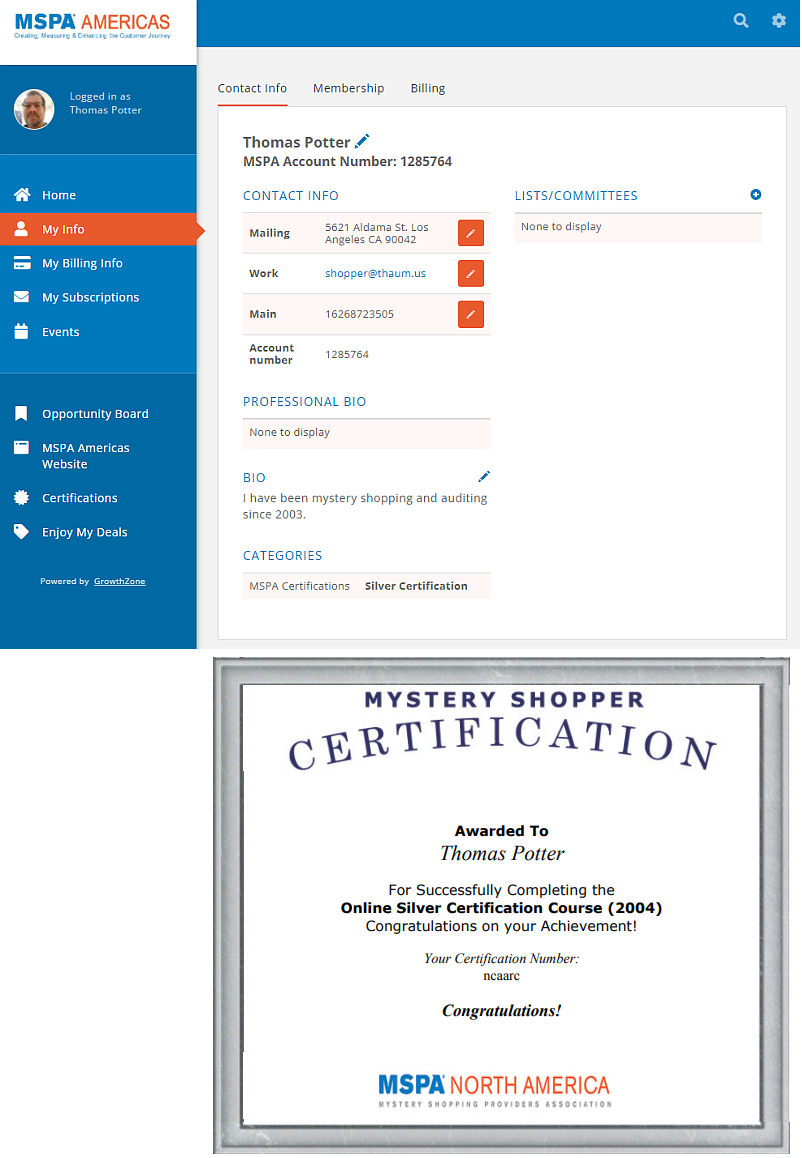This screenshot has width=802, height=1158.
Task: Click the Thomas Potter profile photo
Action: 34,109
